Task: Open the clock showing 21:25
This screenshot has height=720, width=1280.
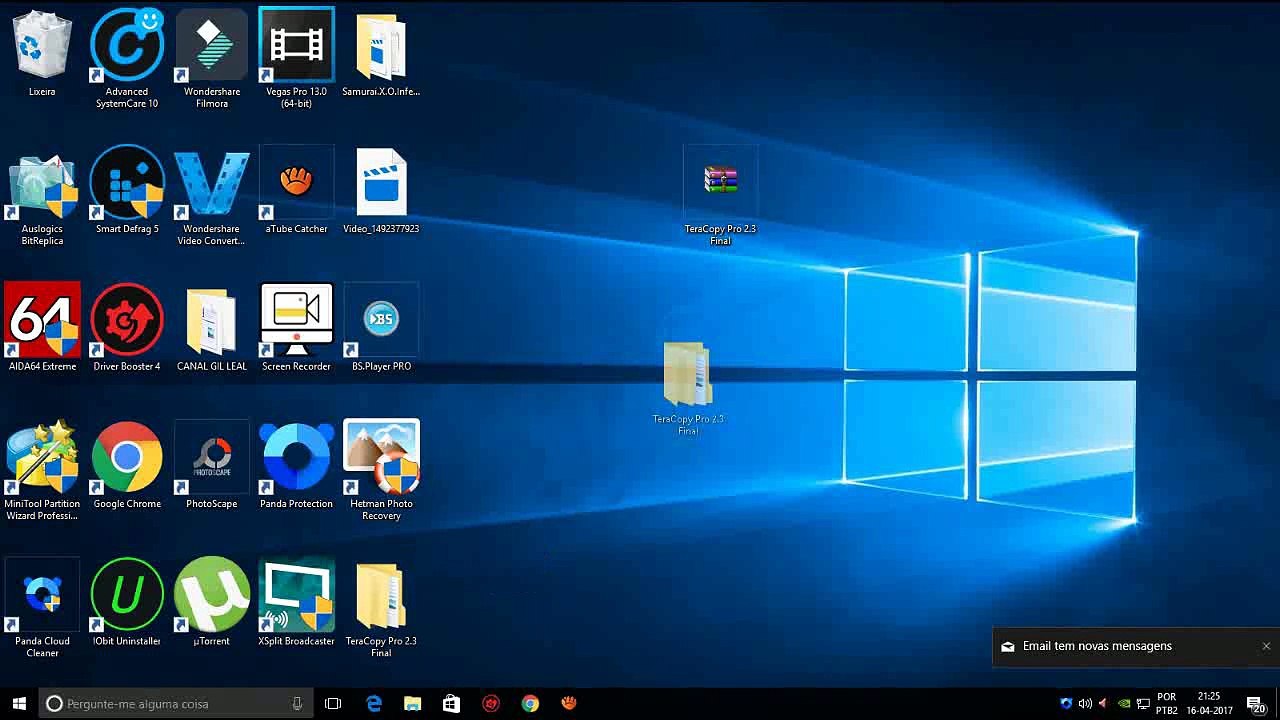Action: pyautogui.click(x=1209, y=704)
